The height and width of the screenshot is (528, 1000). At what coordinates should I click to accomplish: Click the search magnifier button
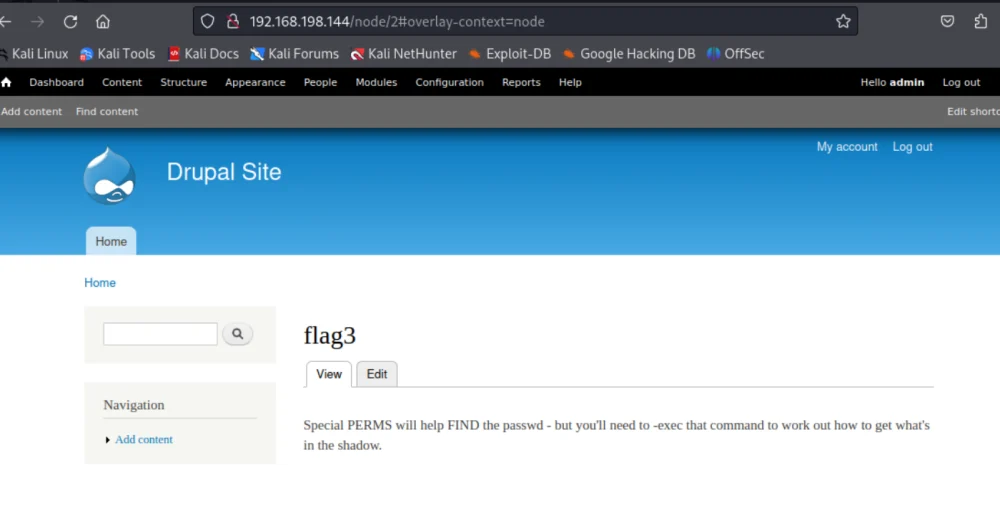coord(237,334)
